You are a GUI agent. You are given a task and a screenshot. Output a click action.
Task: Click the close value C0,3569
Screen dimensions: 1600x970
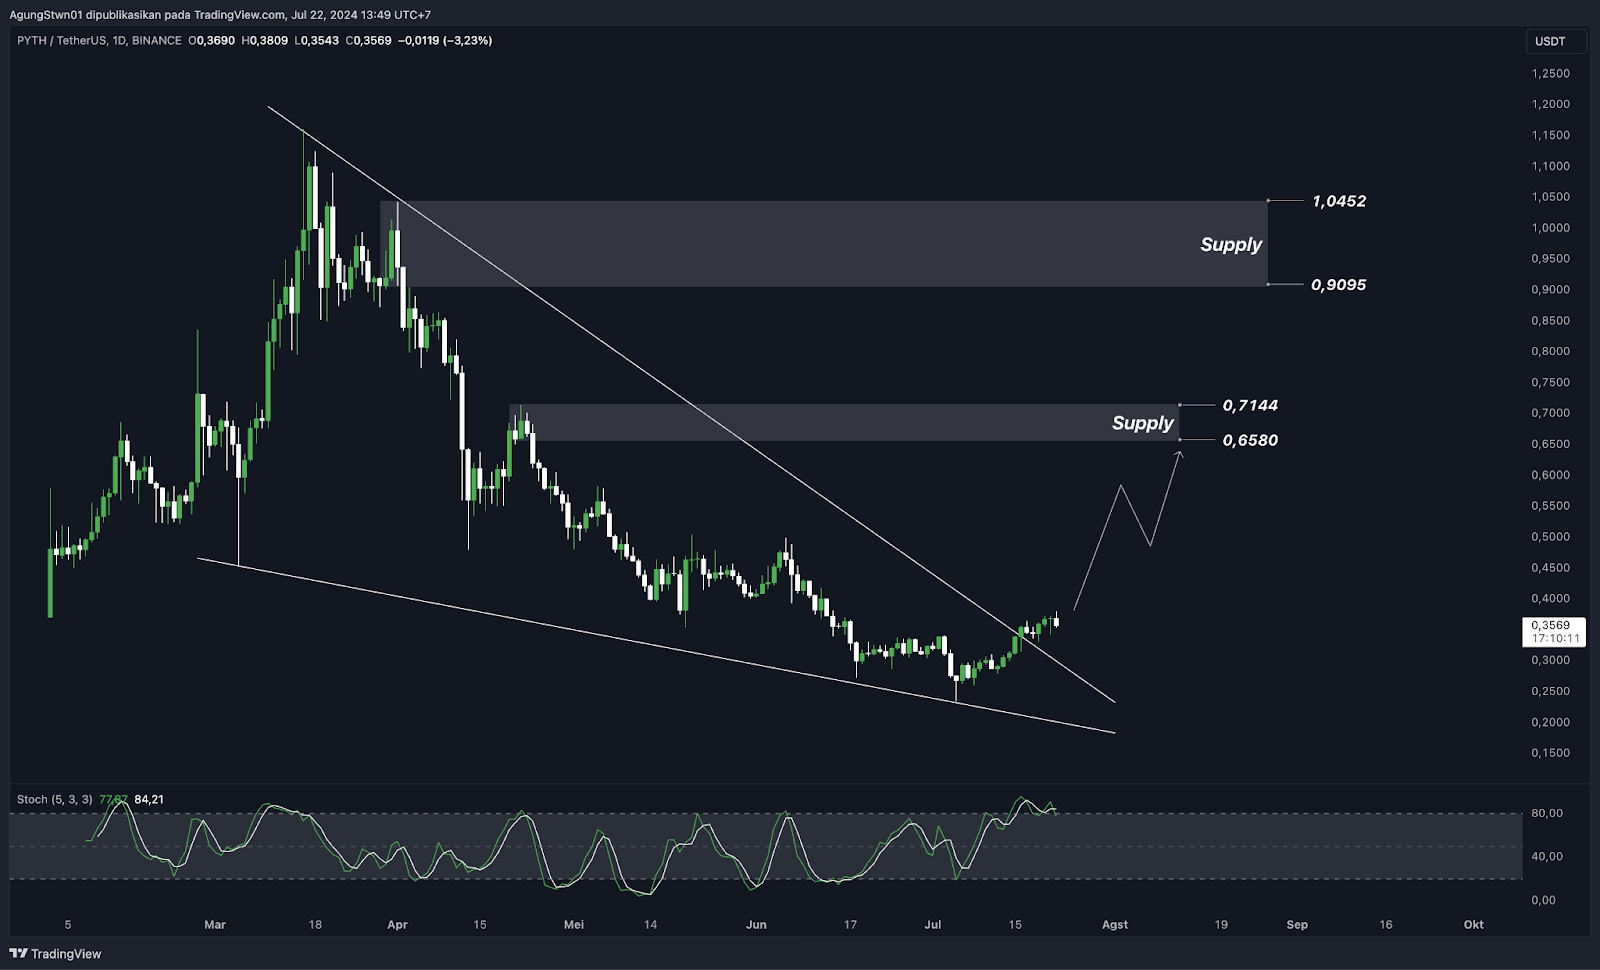coord(369,41)
